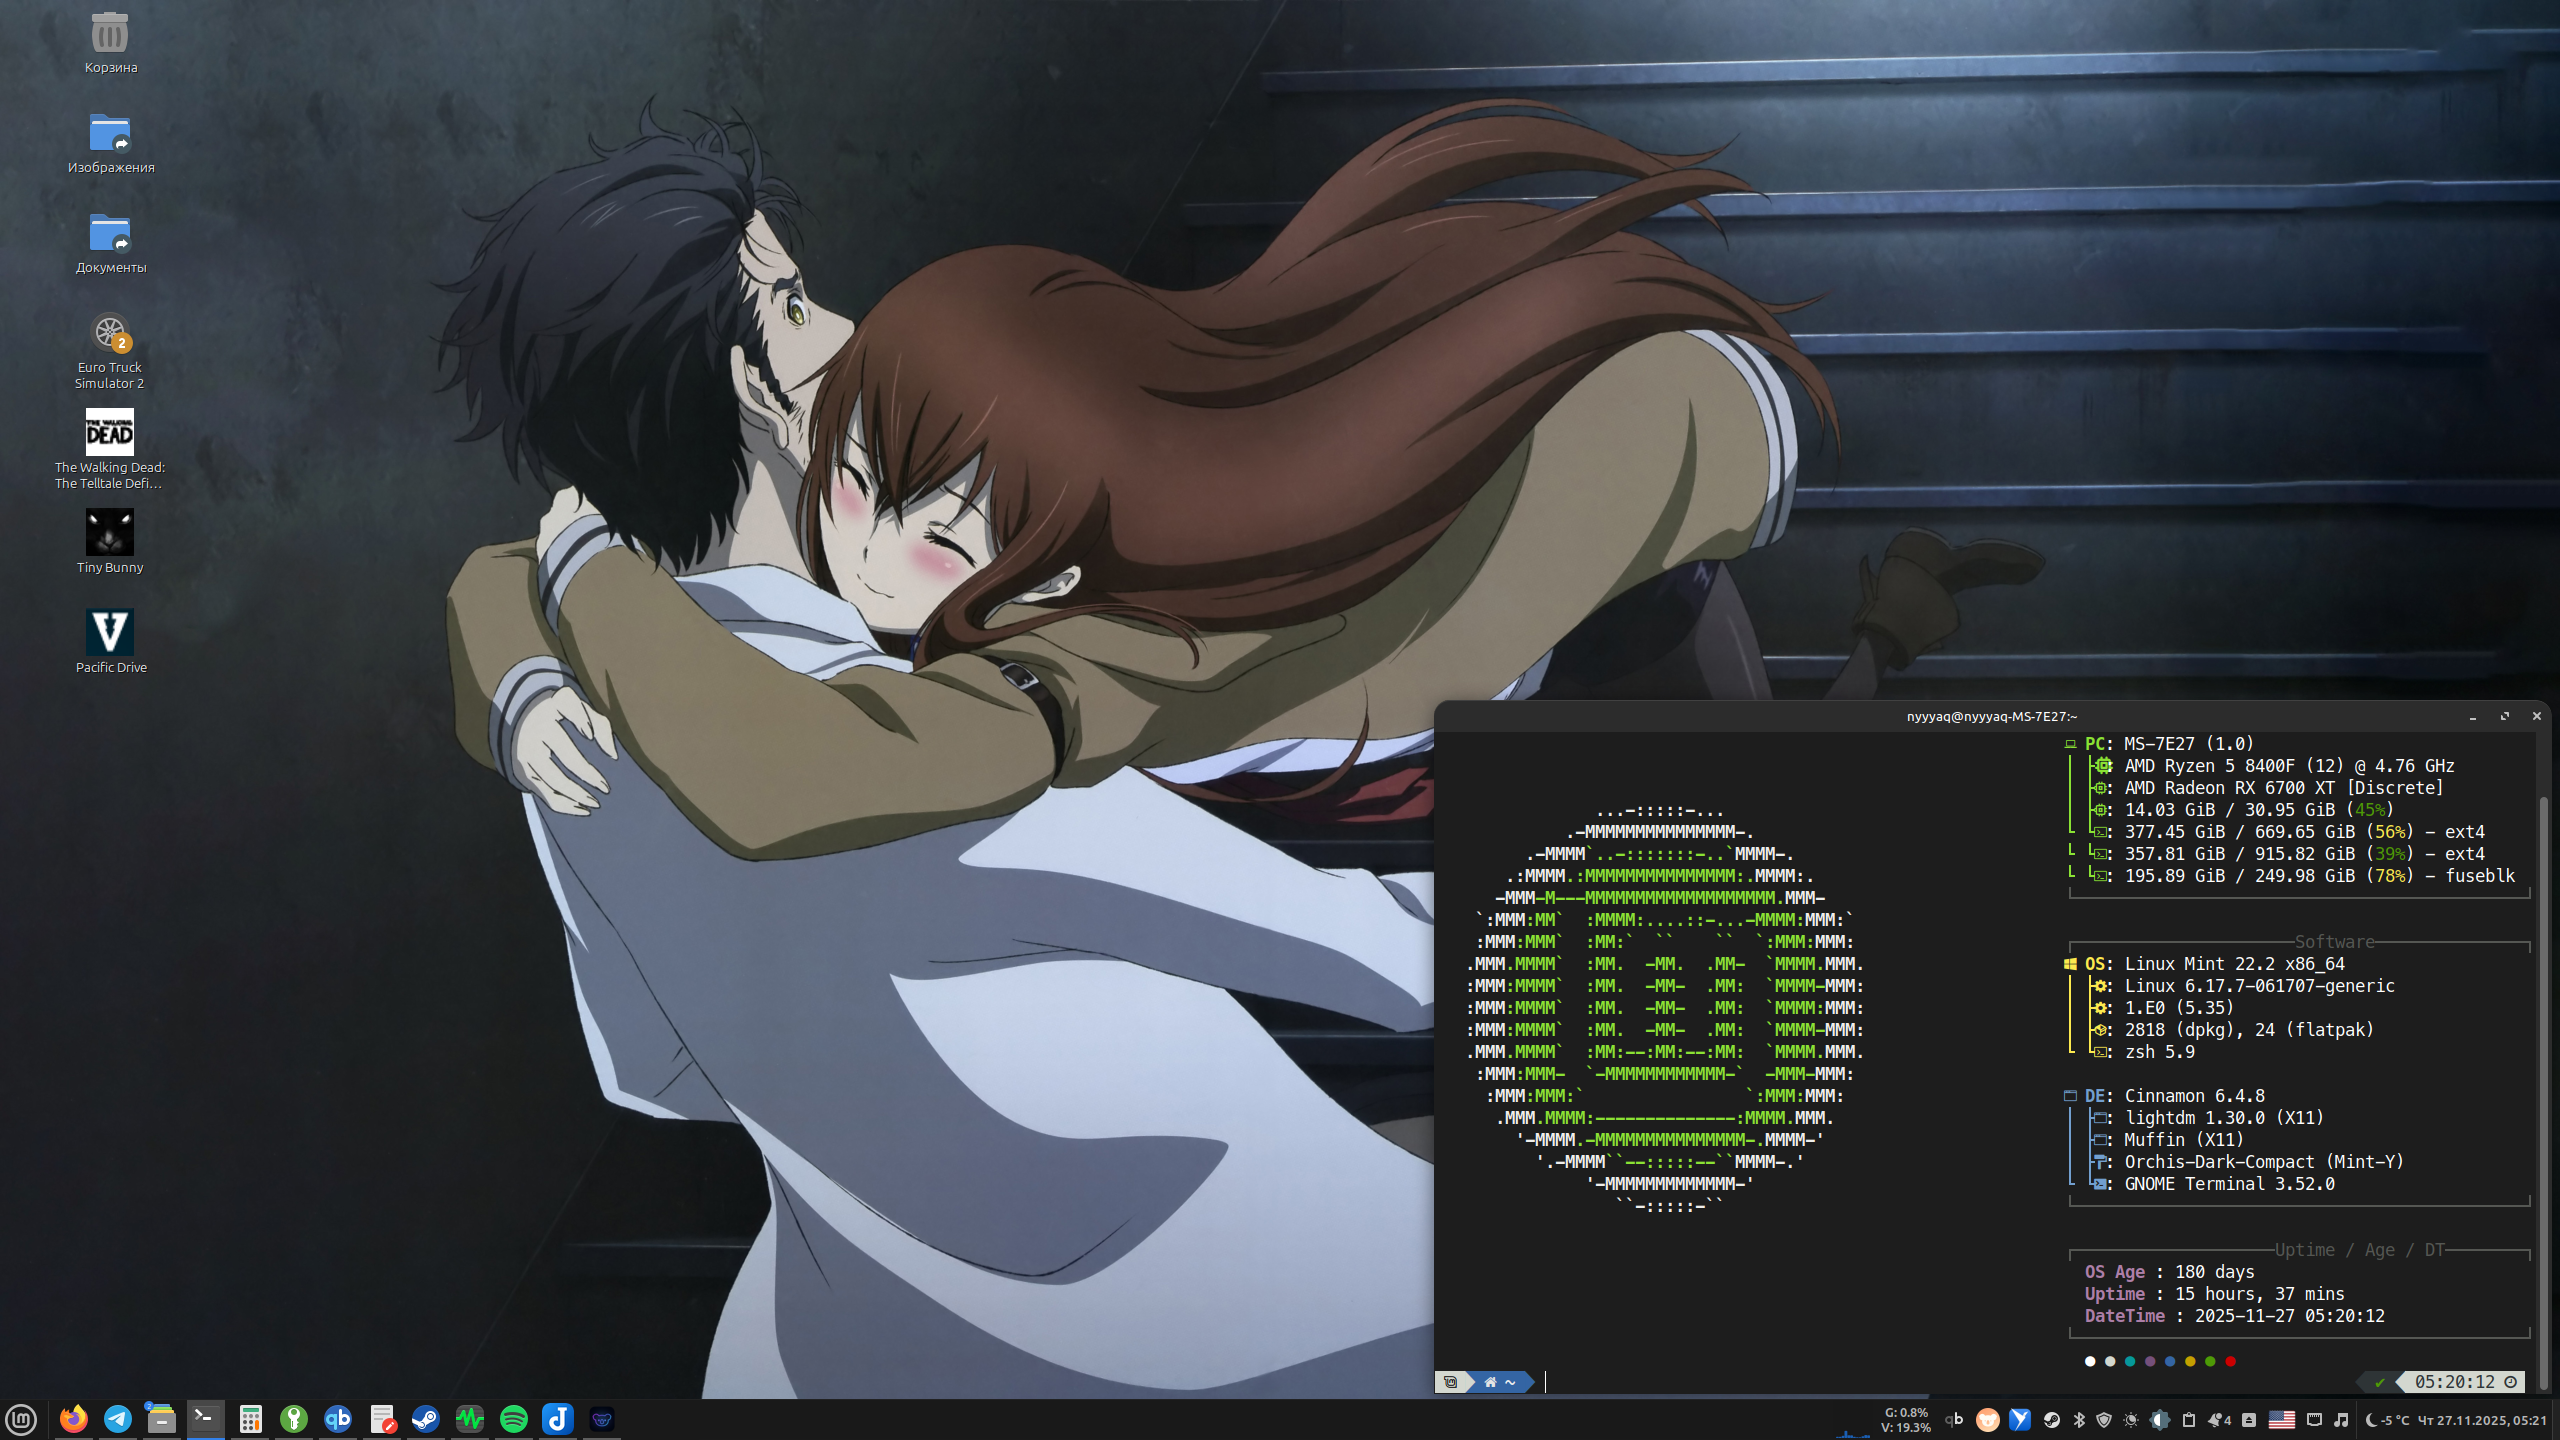
Task: Open the green key password manager
Action: point(294,1418)
